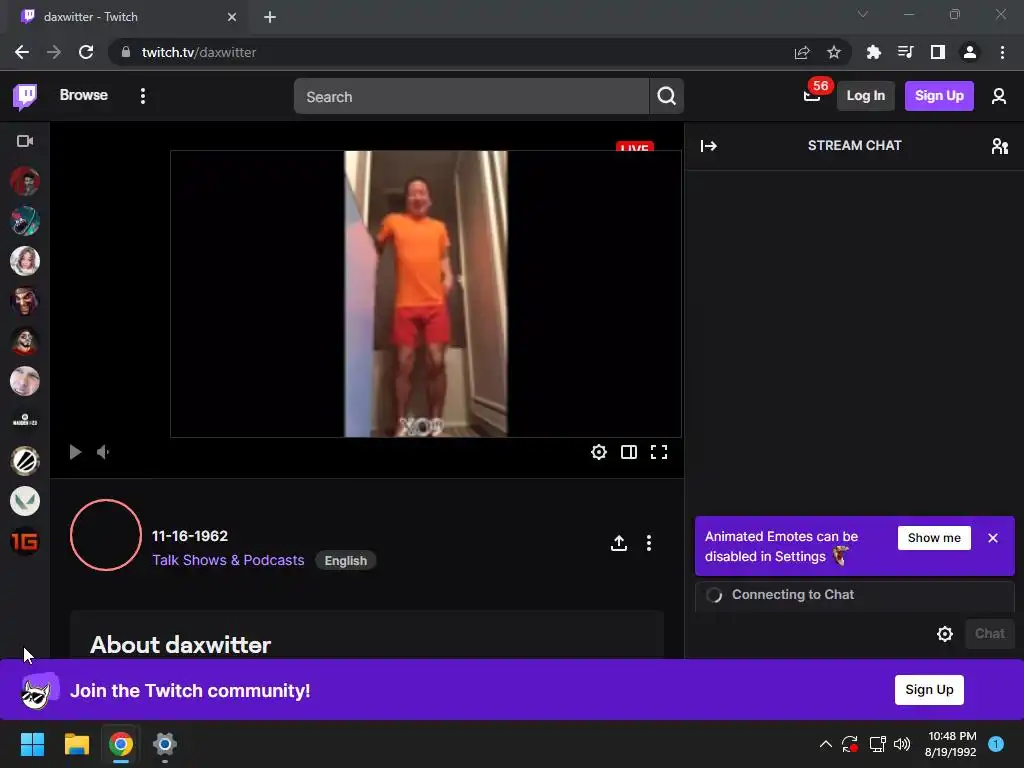The width and height of the screenshot is (1024, 768).
Task: Open File Explorer from the taskbar
Action: (76, 744)
